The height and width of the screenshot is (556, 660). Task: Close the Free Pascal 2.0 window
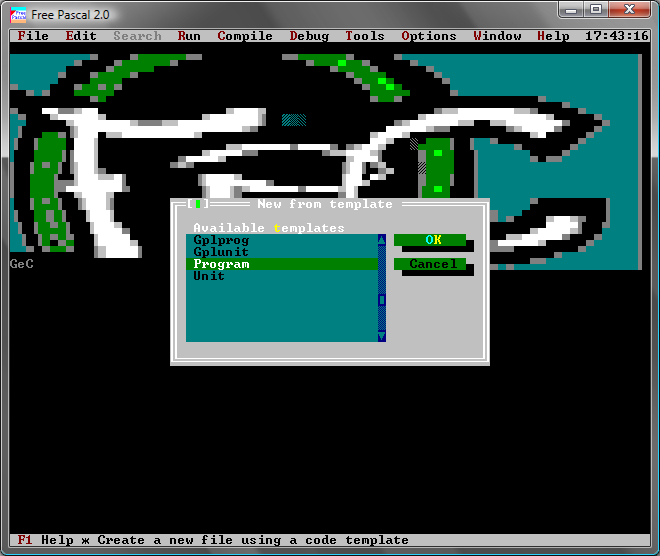click(x=629, y=10)
